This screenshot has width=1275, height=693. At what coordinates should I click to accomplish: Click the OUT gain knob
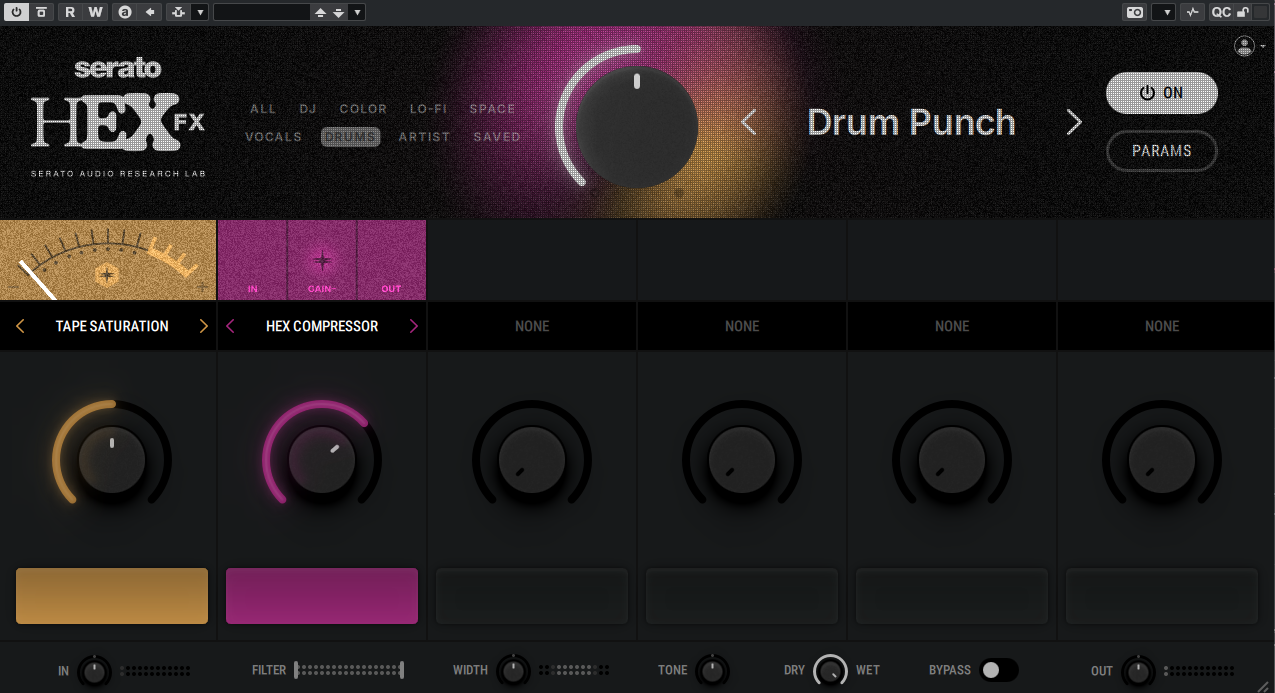click(x=1138, y=671)
